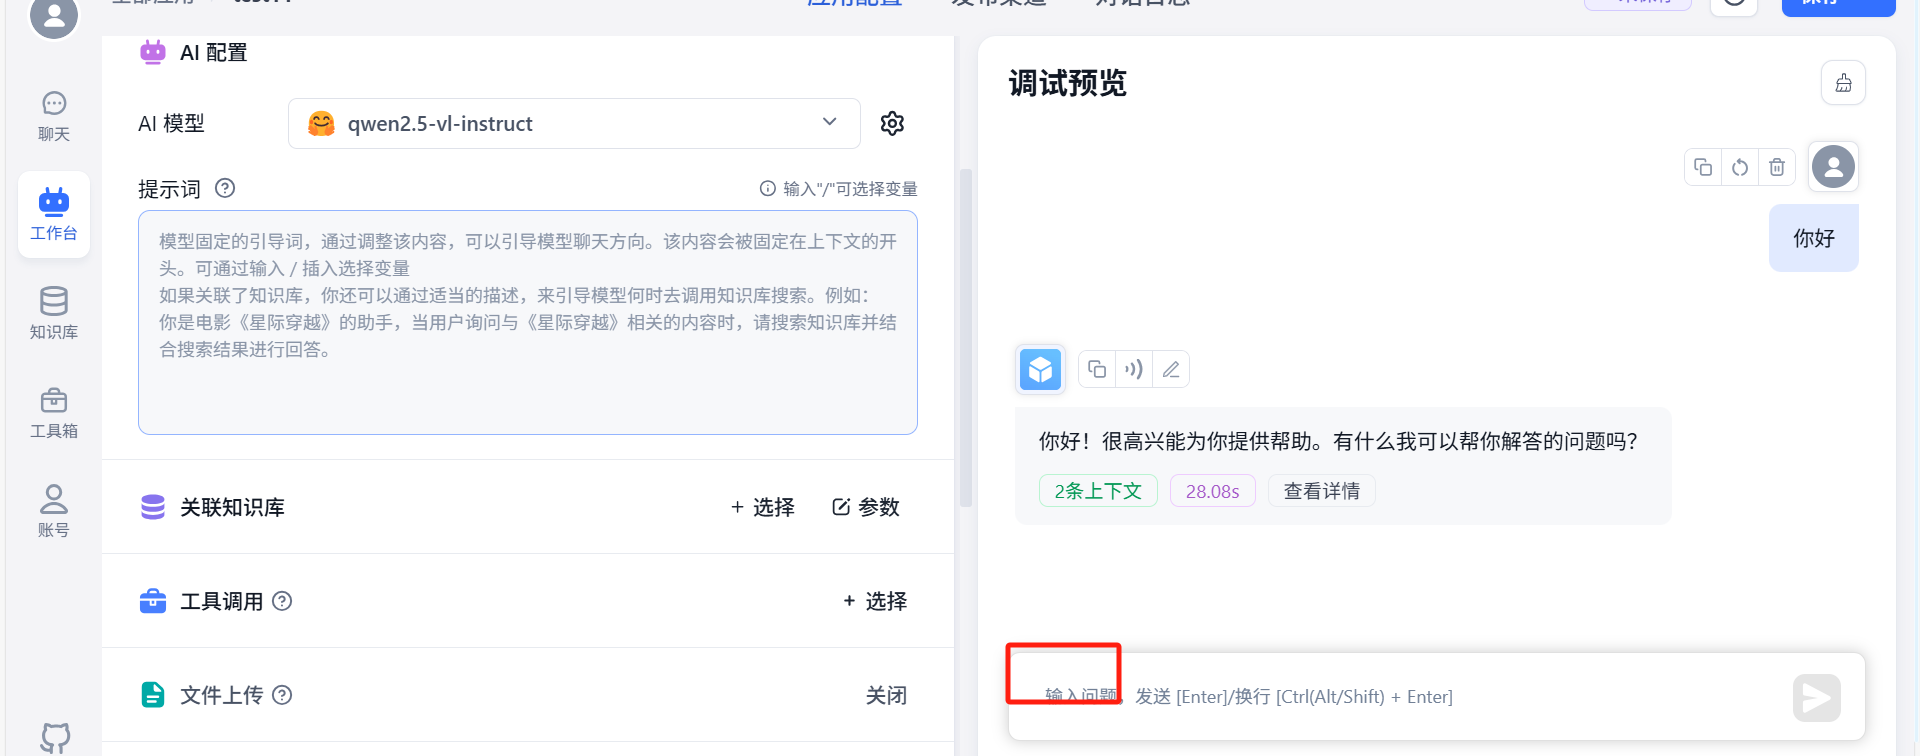This screenshot has height=756, width=1920.
Task: Delete the user message 你好
Action: pyautogui.click(x=1777, y=167)
